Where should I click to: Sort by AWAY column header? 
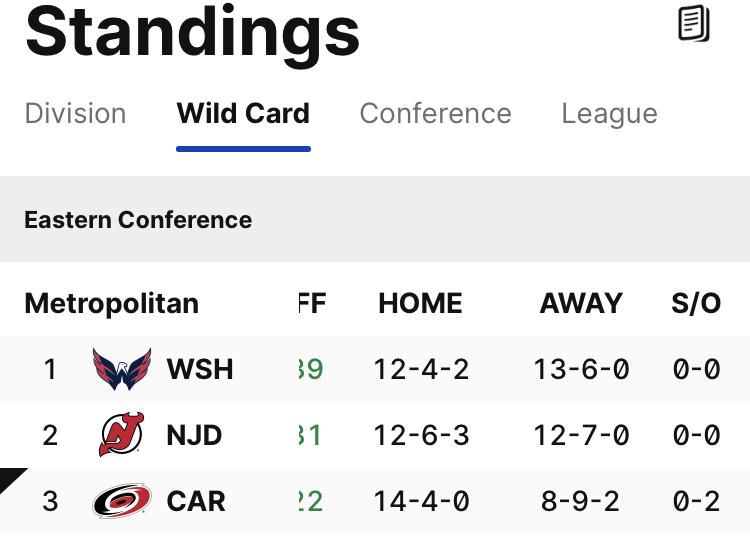click(x=581, y=303)
